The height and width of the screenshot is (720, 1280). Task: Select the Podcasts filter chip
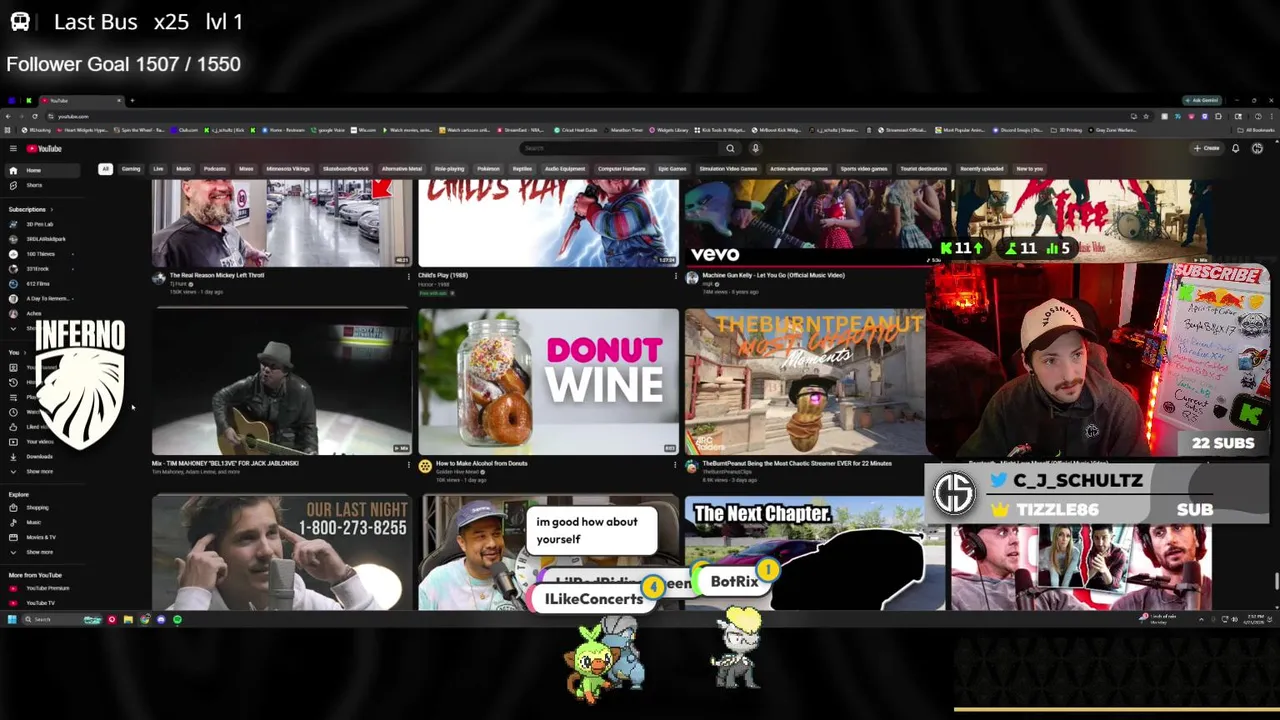coord(215,169)
